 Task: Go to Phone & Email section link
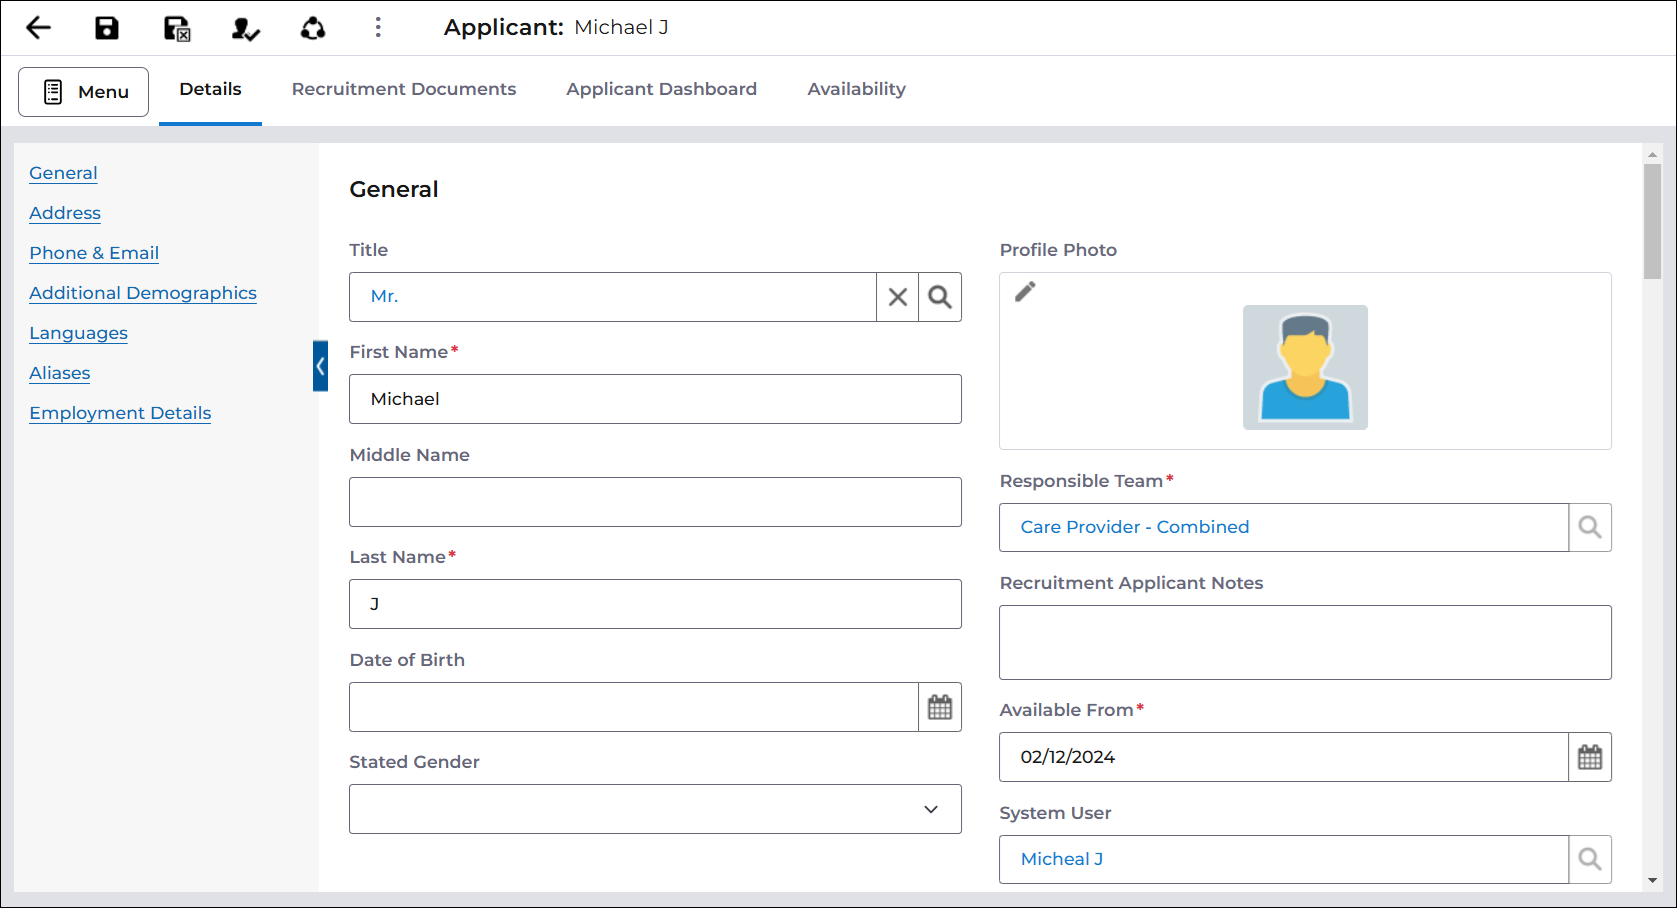pyautogui.click(x=94, y=253)
